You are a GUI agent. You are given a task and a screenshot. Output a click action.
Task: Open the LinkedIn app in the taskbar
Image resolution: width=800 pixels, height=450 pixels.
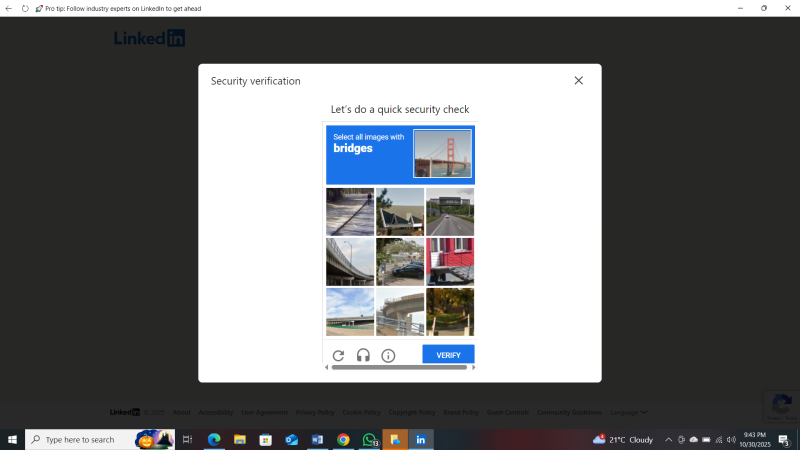tap(420, 439)
